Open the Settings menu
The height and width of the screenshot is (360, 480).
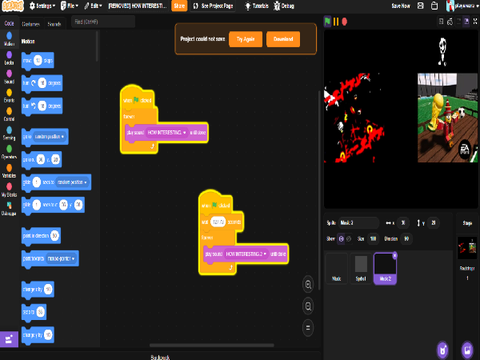pos(42,6)
